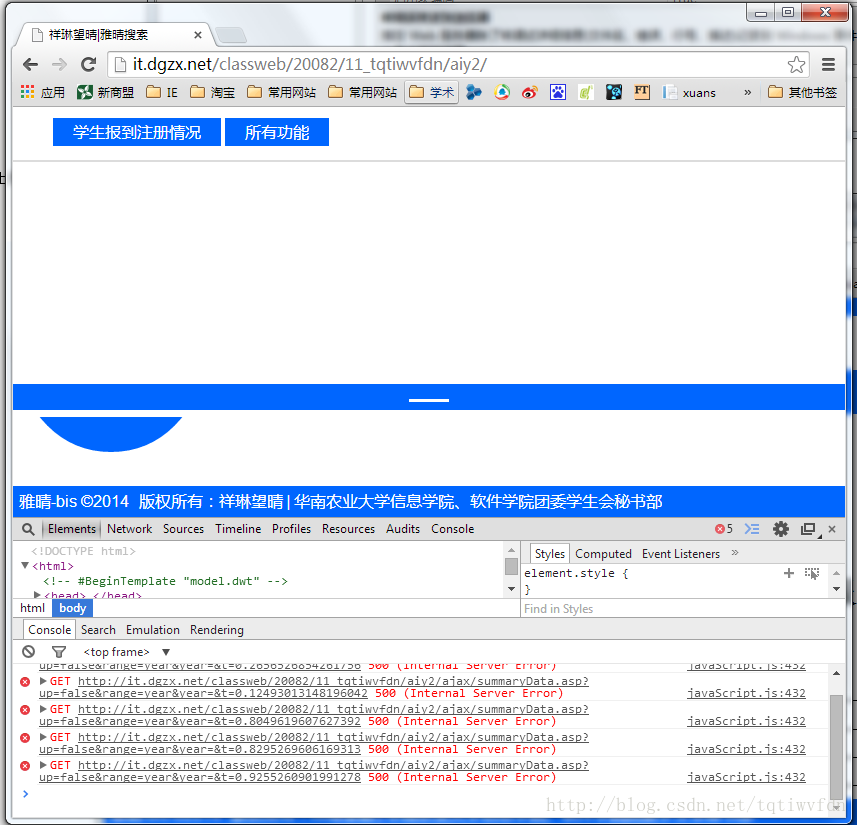Close the DevTools panel

(x=832, y=529)
